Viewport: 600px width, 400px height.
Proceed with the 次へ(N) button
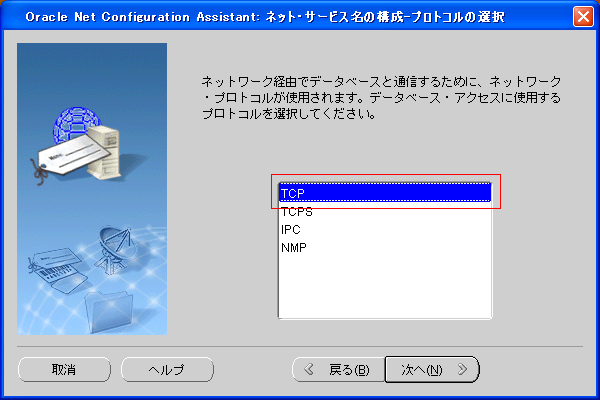tap(432, 369)
